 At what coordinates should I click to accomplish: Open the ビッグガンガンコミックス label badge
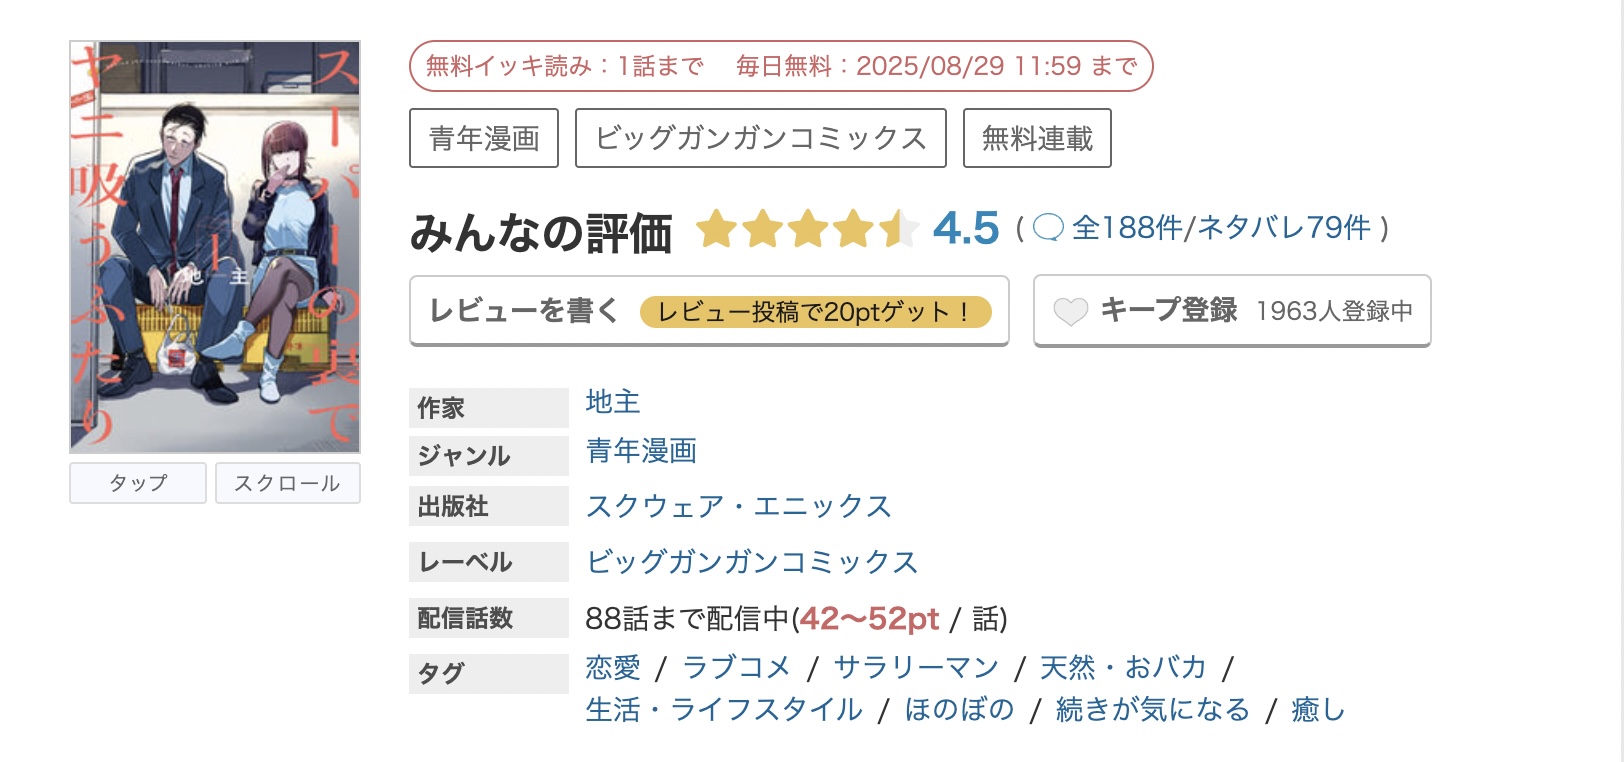click(x=760, y=138)
